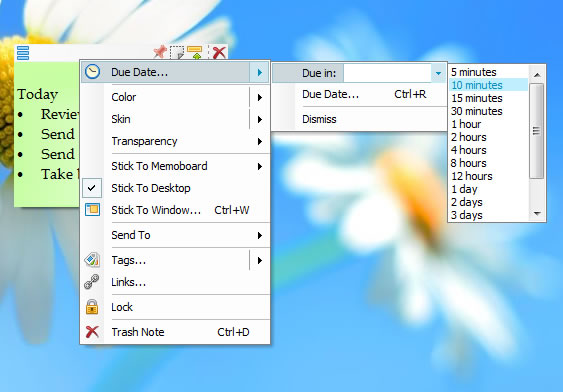Image resolution: width=563 pixels, height=392 pixels.
Task: Click the chain Links icon
Action: pyautogui.click(x=92, y=282)
